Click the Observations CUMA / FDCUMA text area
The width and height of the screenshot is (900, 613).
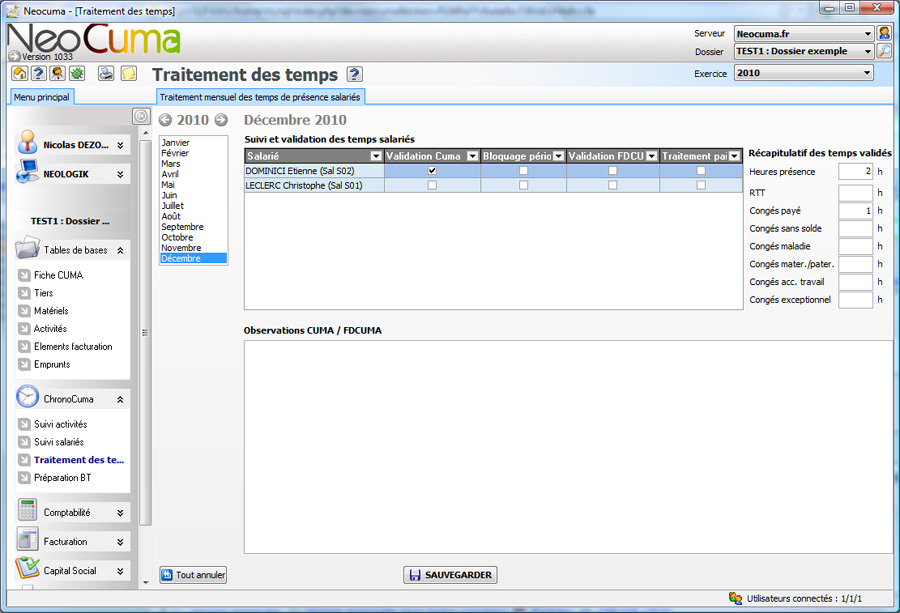(x=568, y=447)
